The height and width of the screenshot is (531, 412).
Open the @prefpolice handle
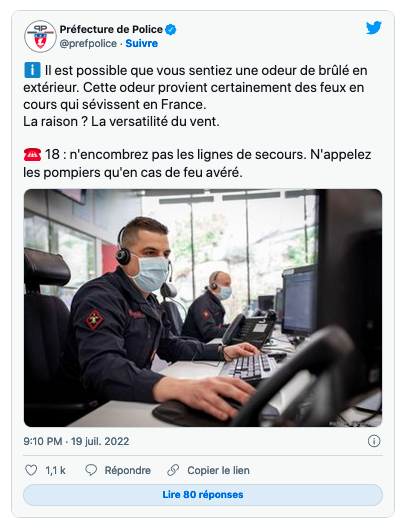coord(88,43)
